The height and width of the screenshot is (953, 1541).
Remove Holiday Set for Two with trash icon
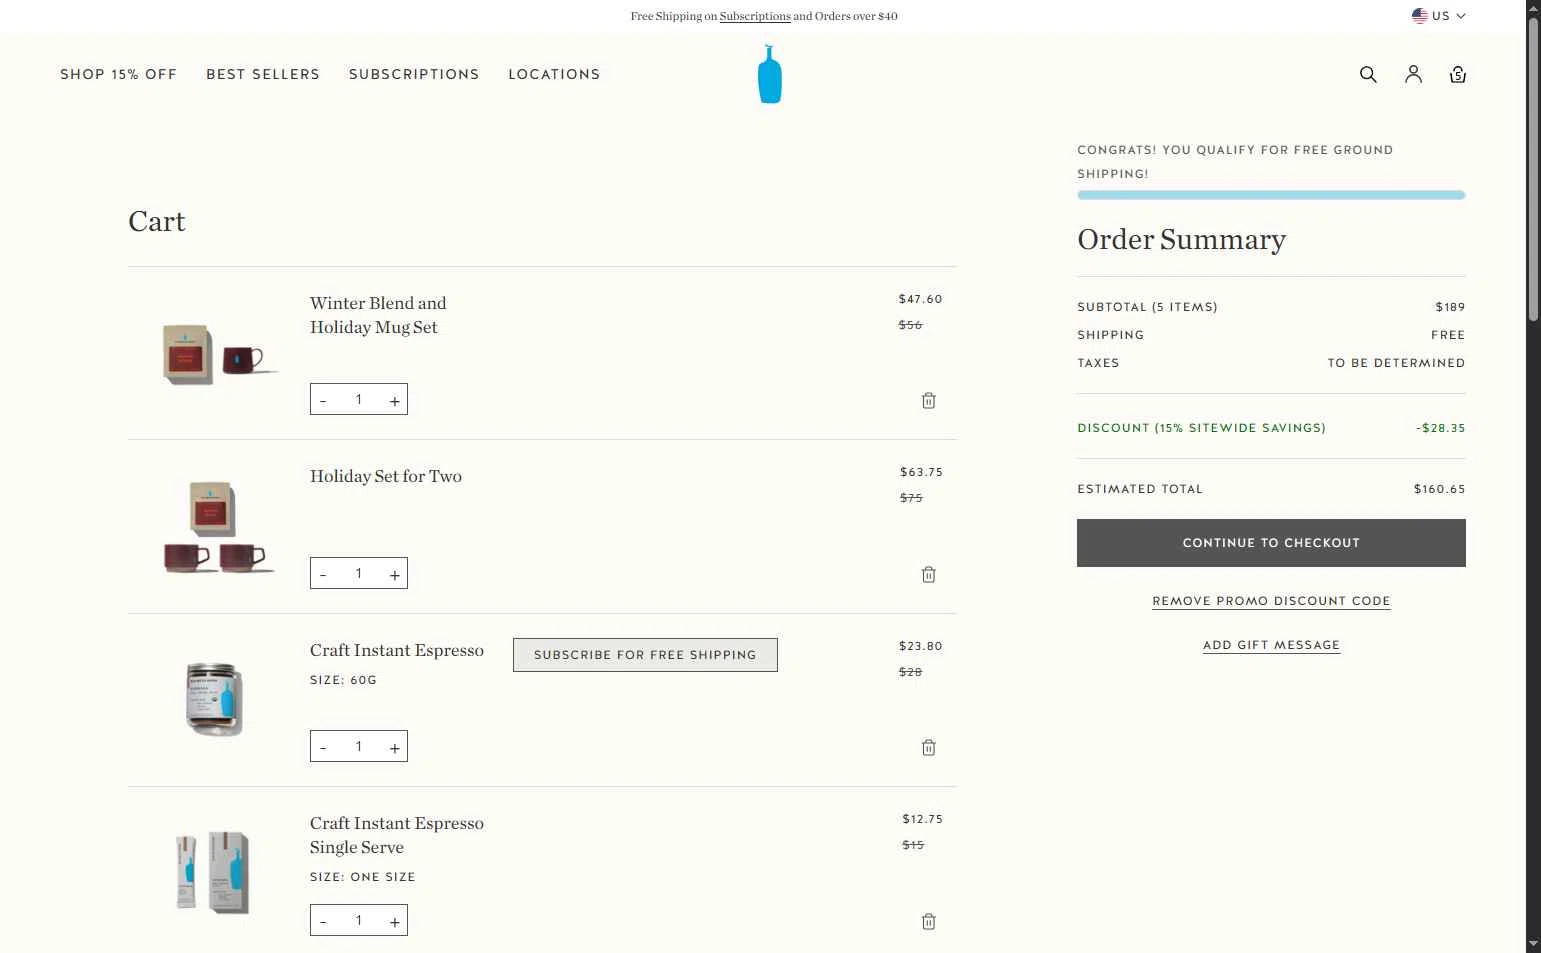click(x=928, y=574)
